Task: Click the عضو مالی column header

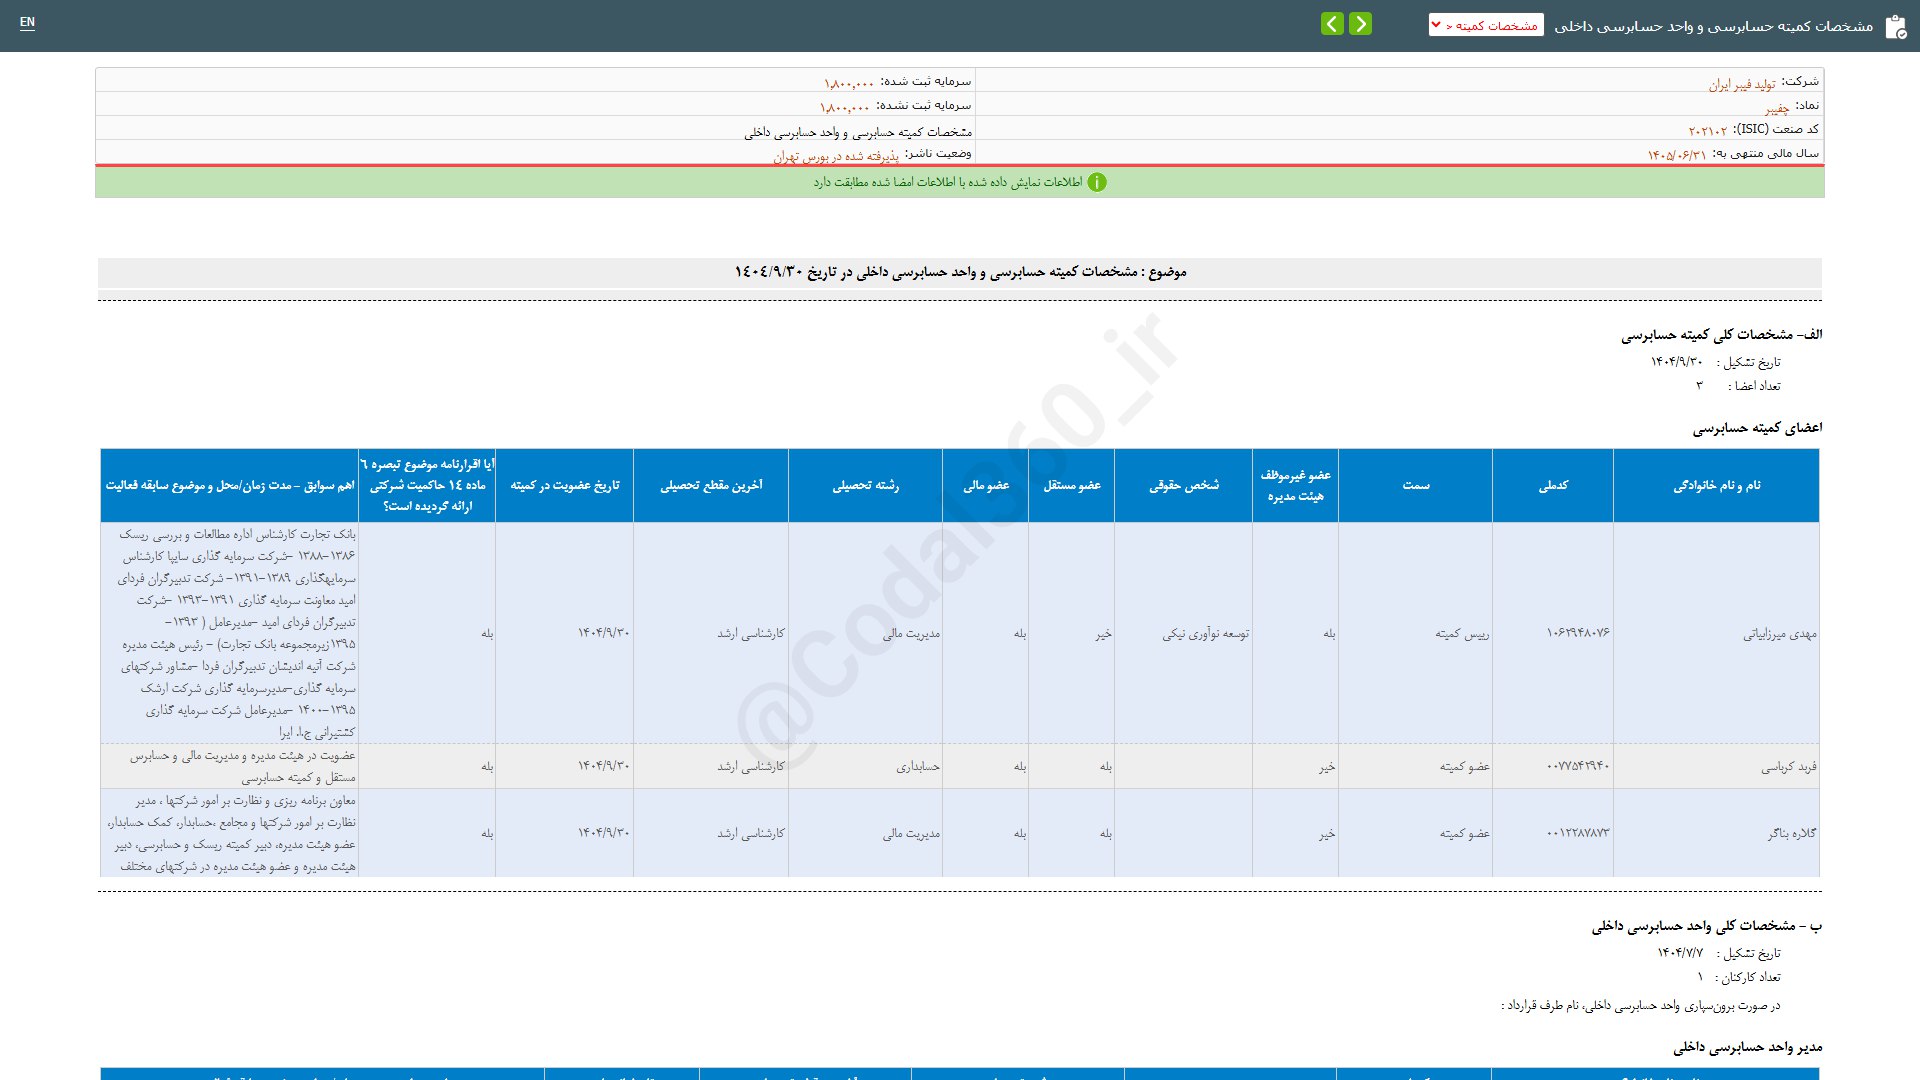Action: coord(986,486)
